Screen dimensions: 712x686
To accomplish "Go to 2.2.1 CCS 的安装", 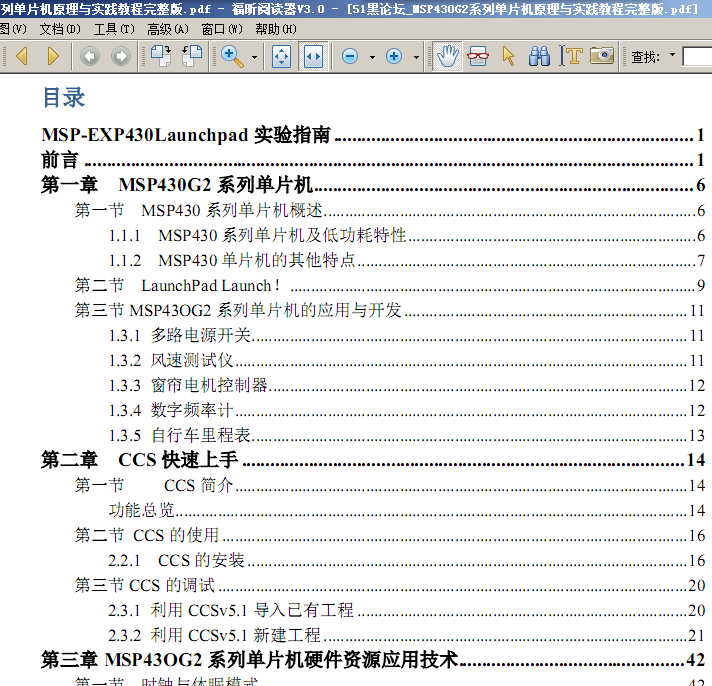I will pyautogui.click(x=407, y=560).
